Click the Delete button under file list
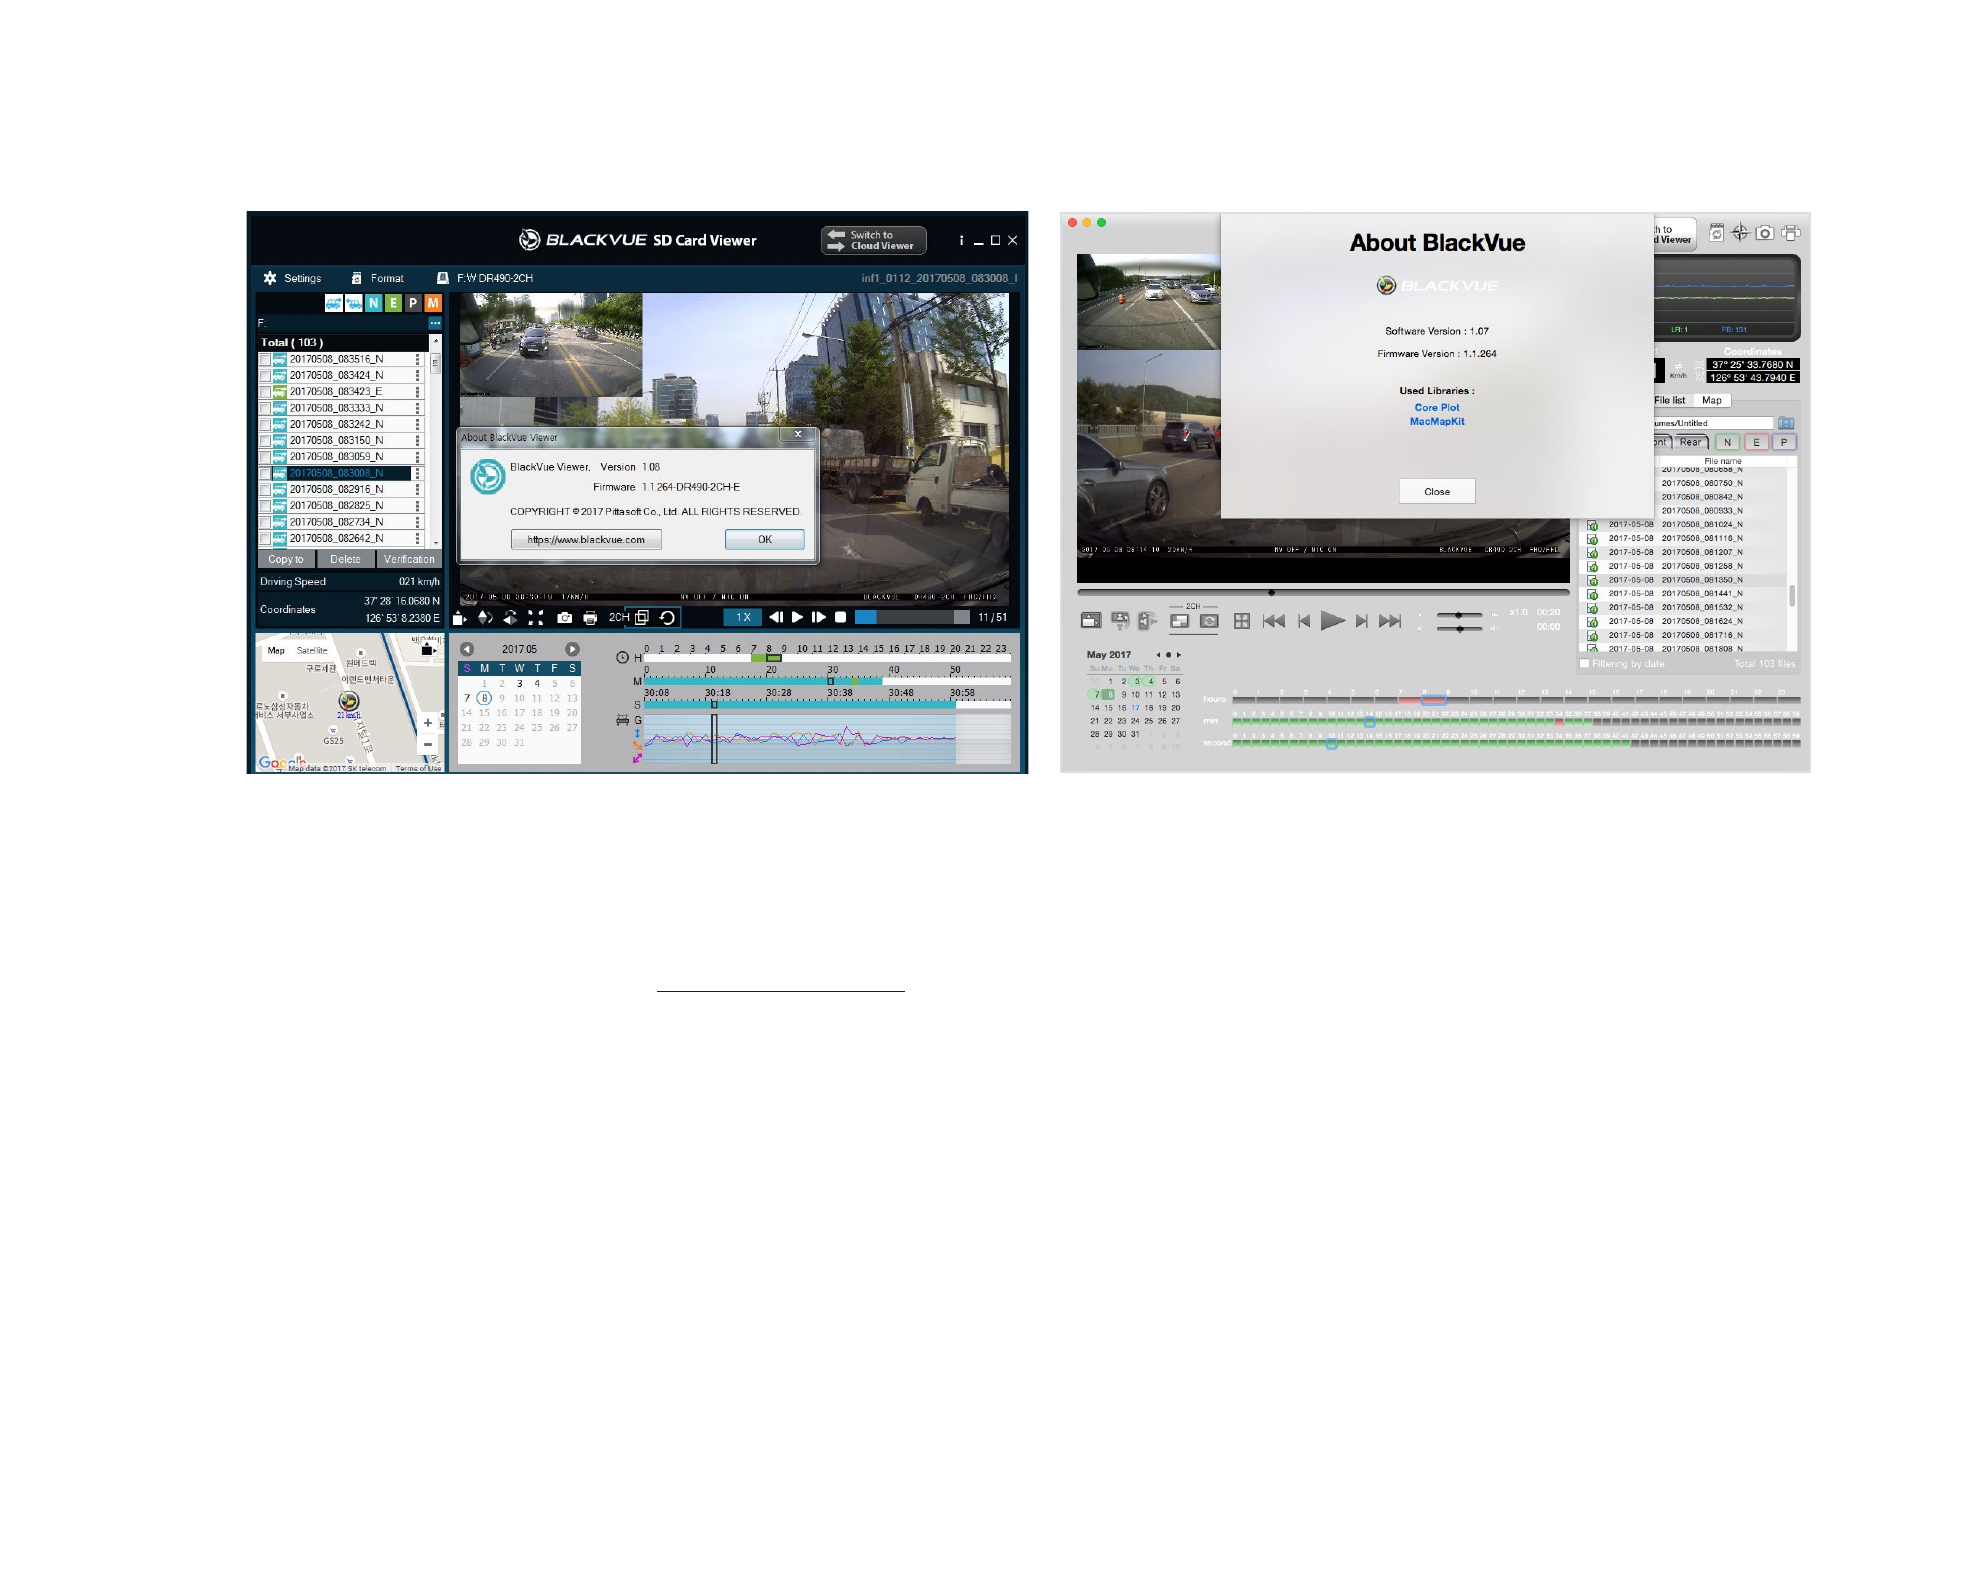Image resolution: width=1984 pixels, height=1587 pixels. click(x=345, y=559)
